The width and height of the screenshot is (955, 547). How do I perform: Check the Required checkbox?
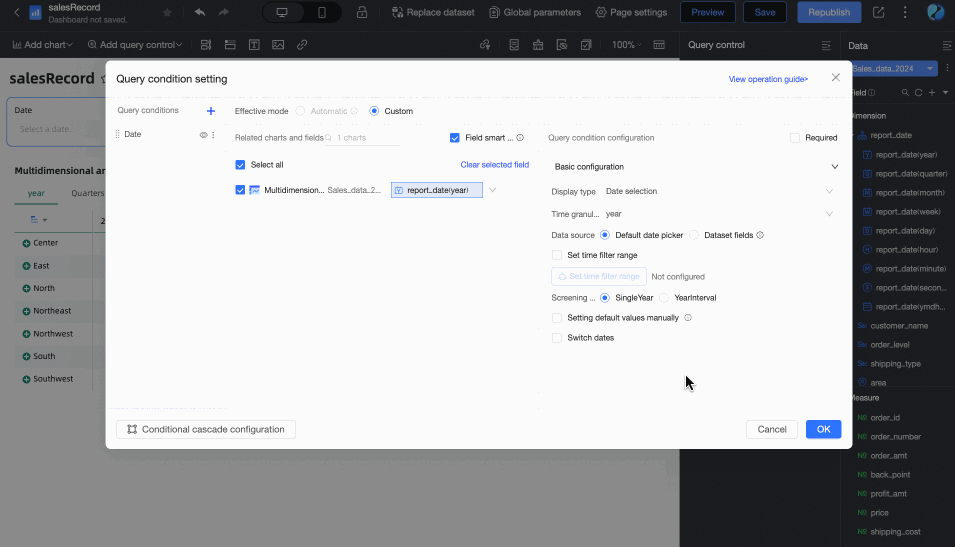[x=795, y=138]
